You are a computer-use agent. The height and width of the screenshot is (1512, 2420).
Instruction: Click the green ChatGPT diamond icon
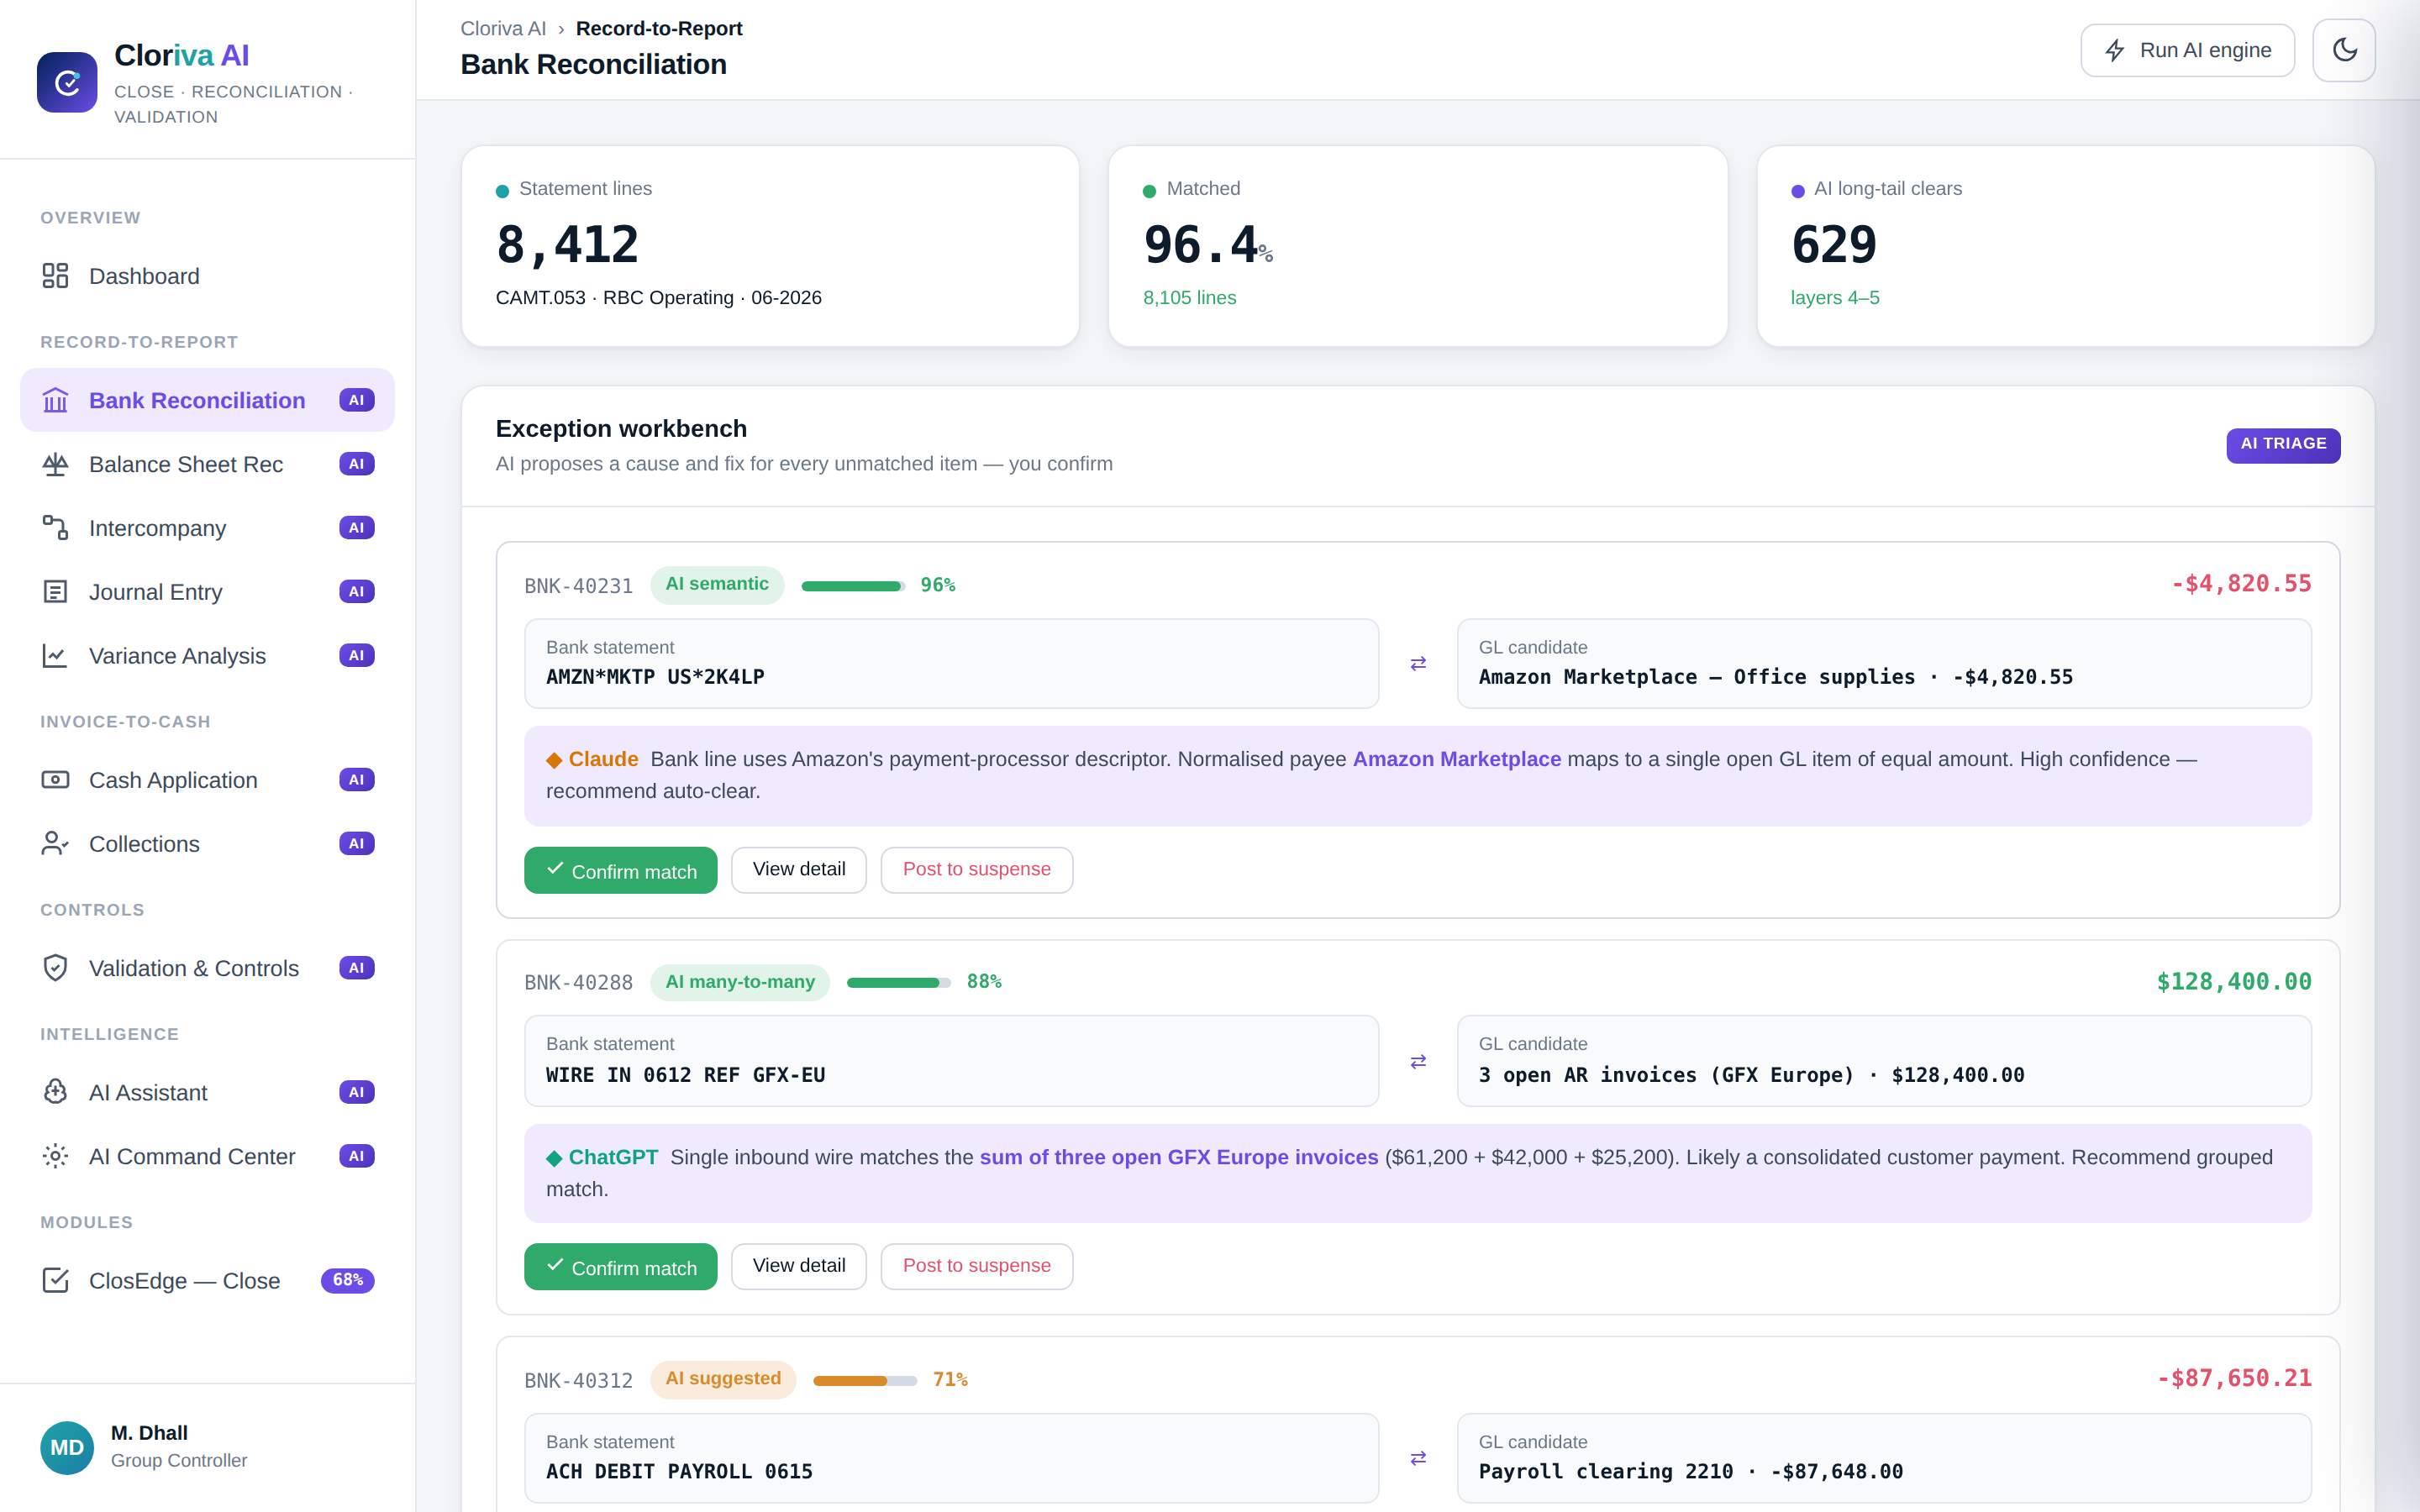pos(554,1159)
